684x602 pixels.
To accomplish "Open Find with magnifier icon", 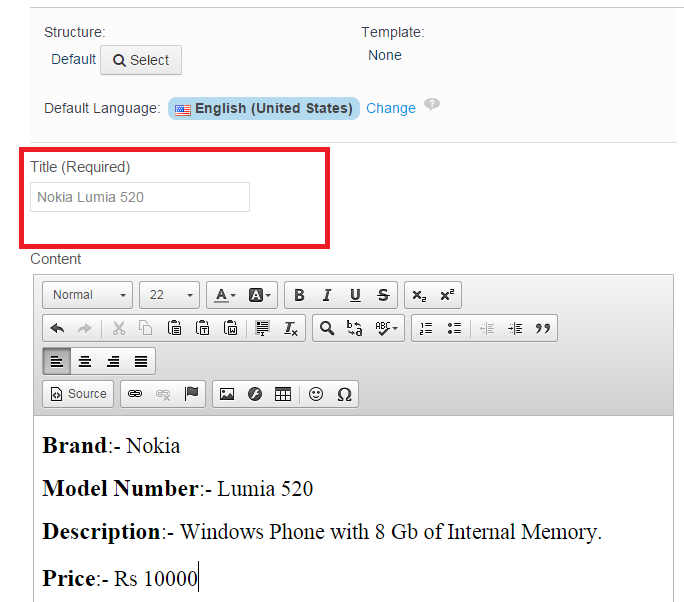I will point(327,328).
